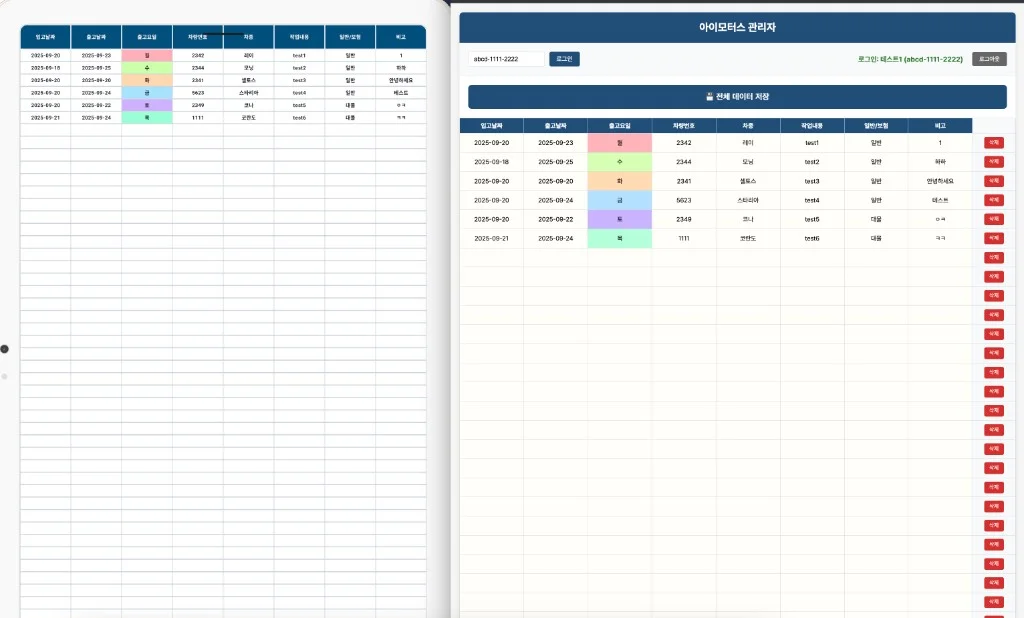Image resolution: width=1024 pixels, height=618 pixels.
Task: Click the green 수 cell in admin table
Action: 619,161
